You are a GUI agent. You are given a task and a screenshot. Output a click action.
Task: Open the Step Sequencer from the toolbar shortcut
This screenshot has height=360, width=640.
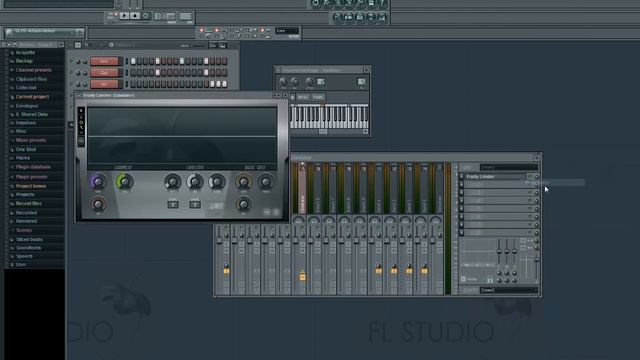[x=348, y=17]
